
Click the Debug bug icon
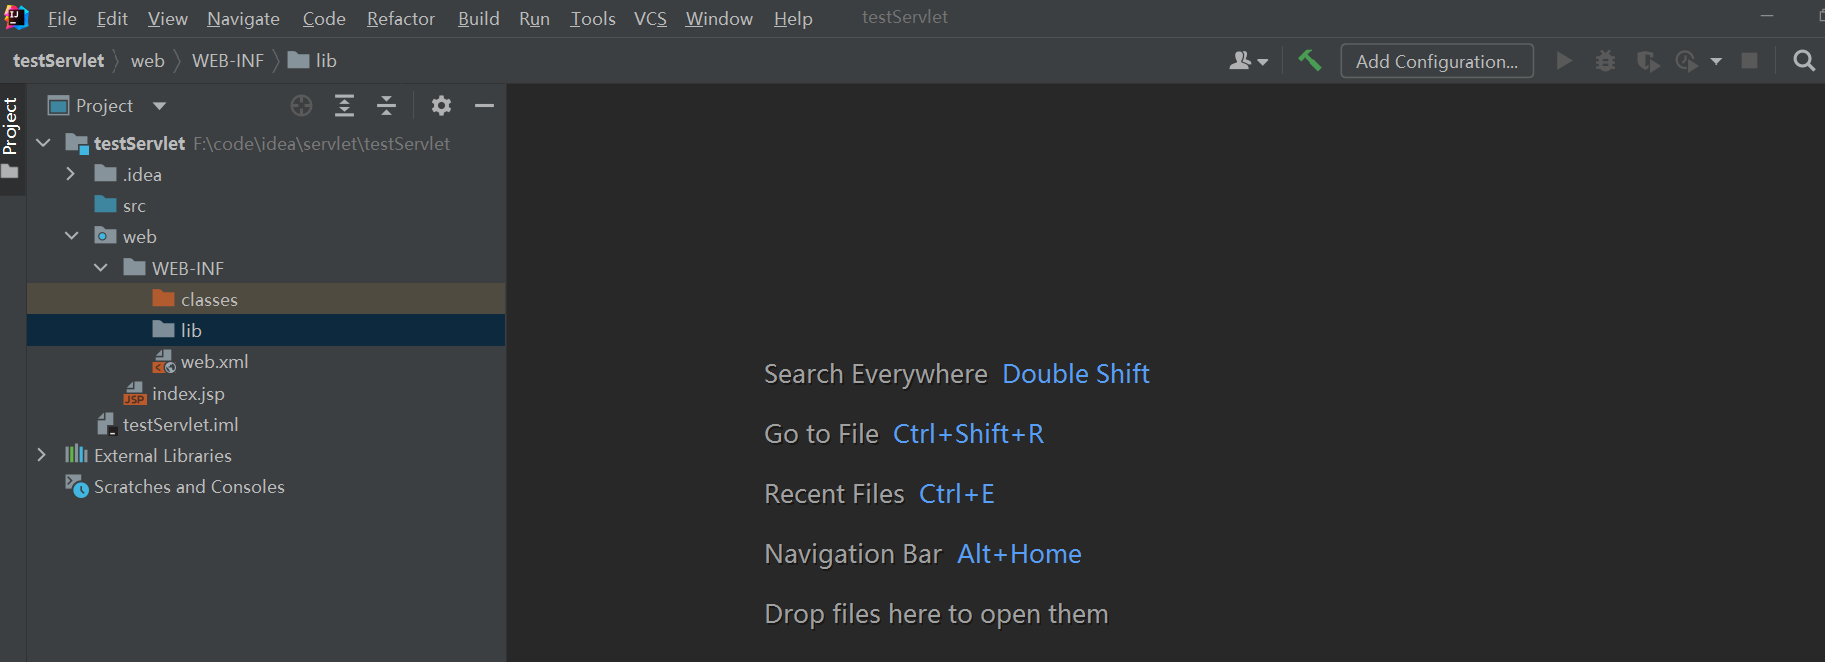[x=1605, y=61]
